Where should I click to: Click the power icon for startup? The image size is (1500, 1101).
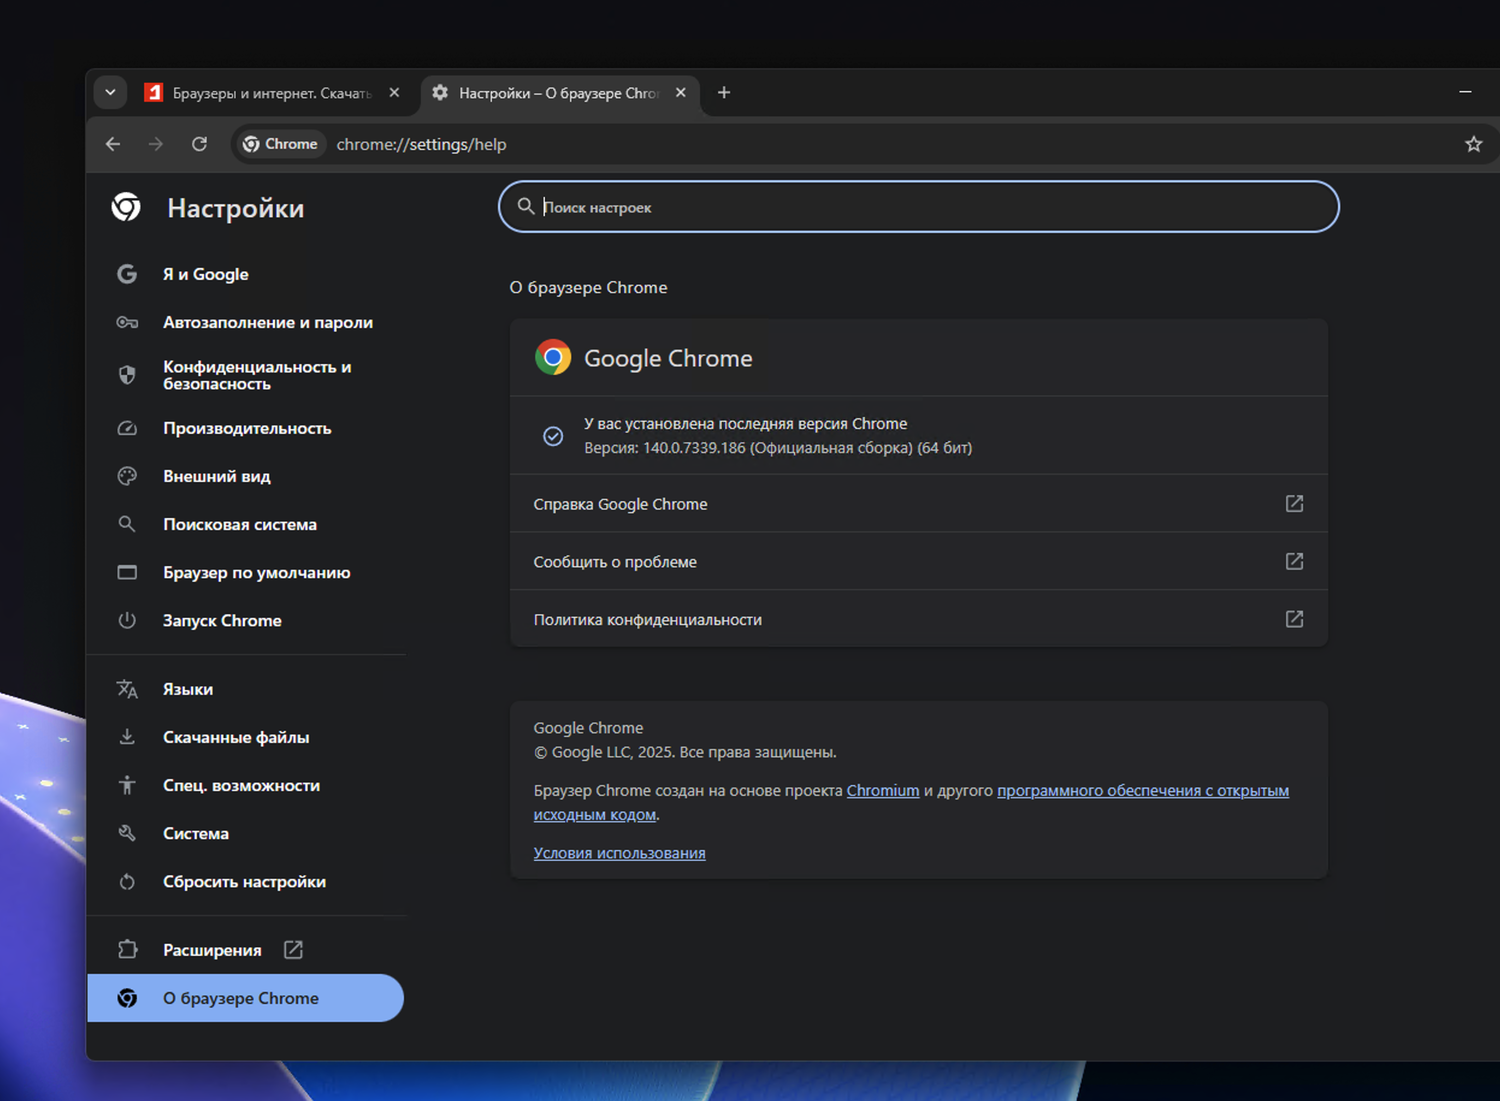tap(127, 620)
